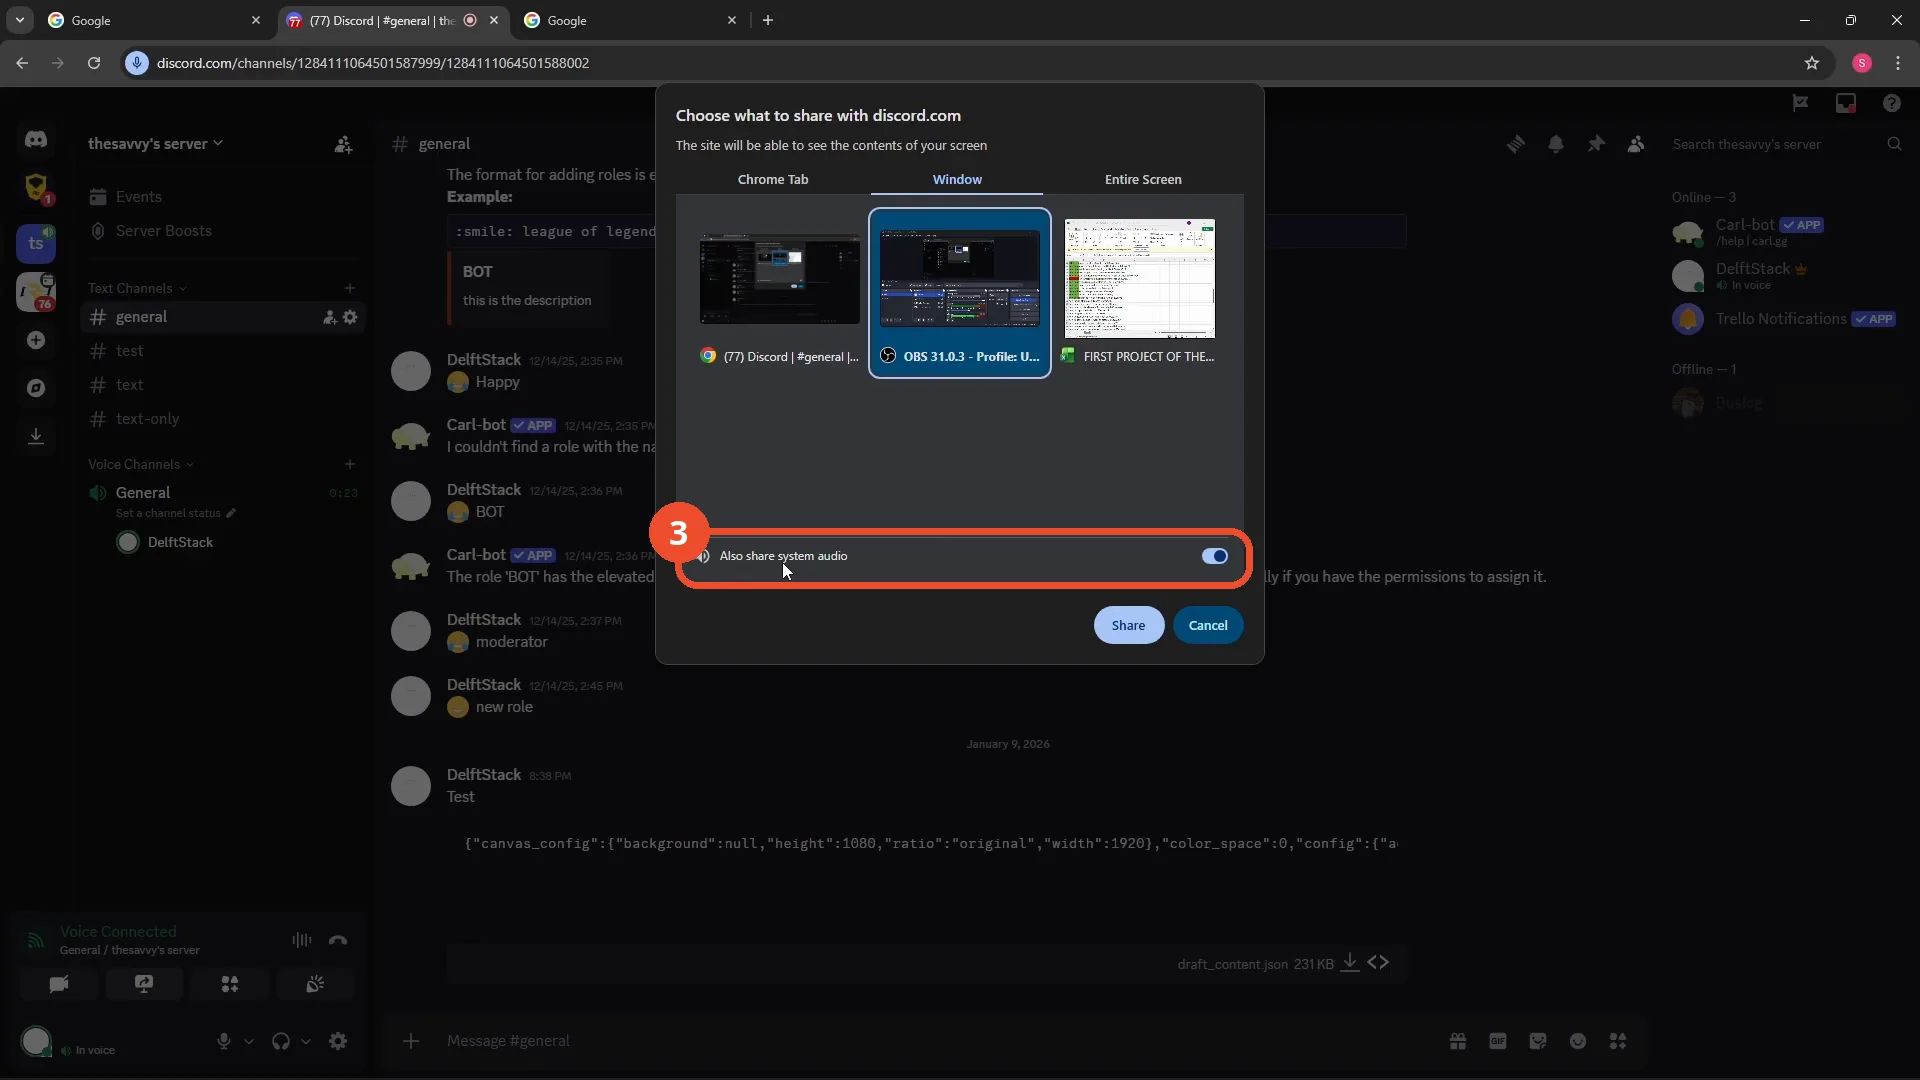Click the Share button
The height and width of the screenshot is (1080, 1920).
coord(1128,625)
